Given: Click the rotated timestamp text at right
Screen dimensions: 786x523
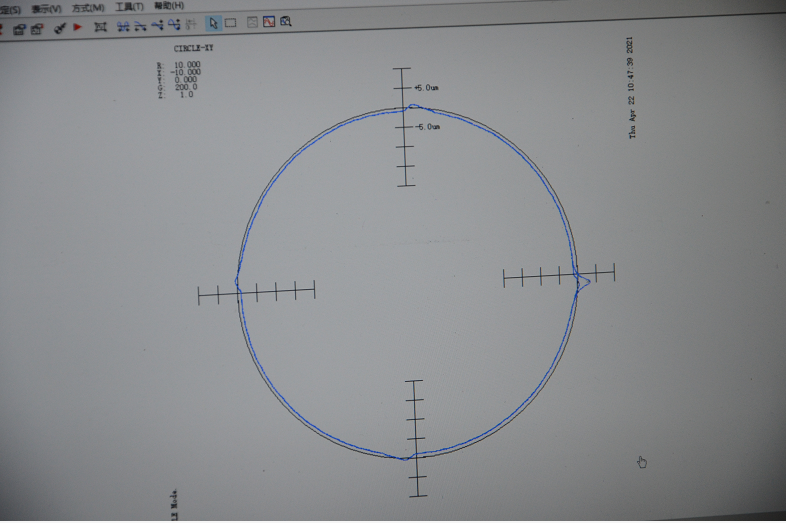Looking at the screenshot, I should coord(631,88).
